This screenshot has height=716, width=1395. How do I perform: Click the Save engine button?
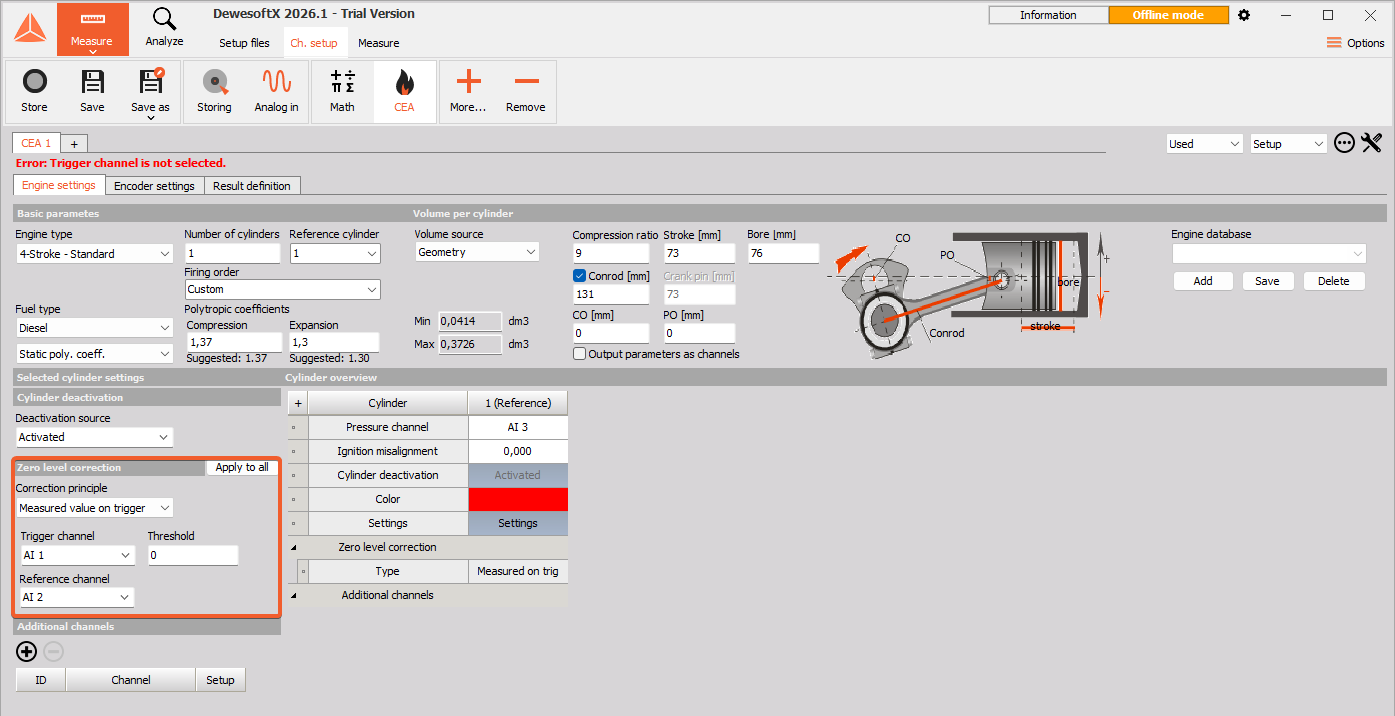[1267, 281]
